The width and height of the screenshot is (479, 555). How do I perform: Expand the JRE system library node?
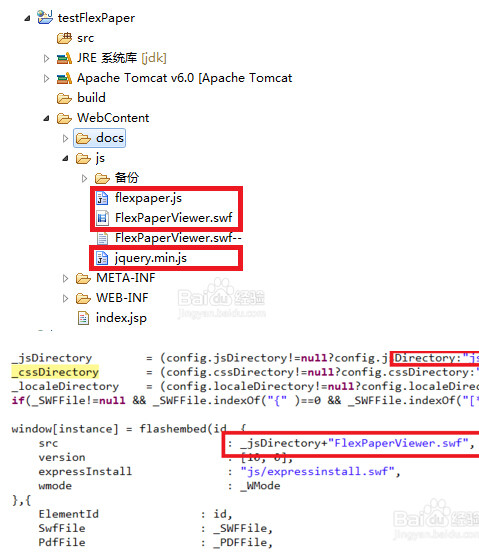click(x=46, y=58)
